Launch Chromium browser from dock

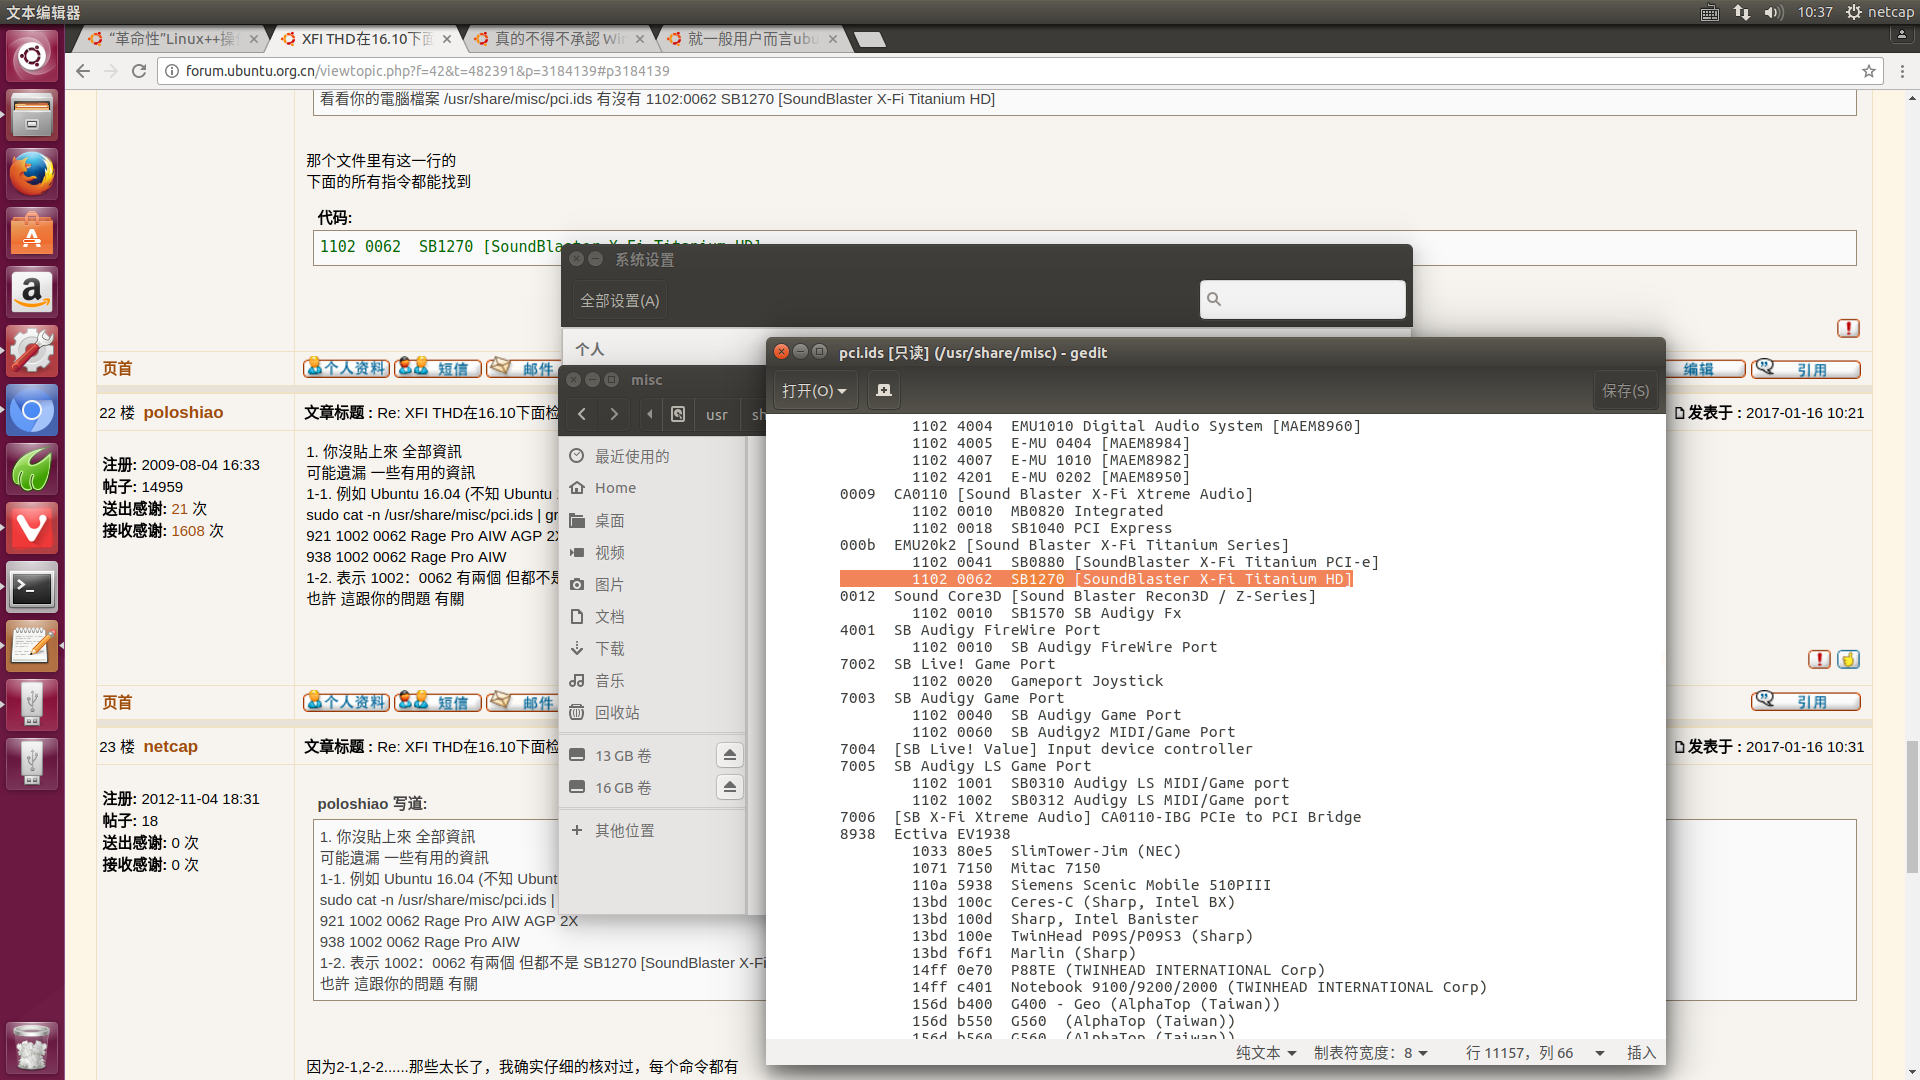(x=32, y=409)
